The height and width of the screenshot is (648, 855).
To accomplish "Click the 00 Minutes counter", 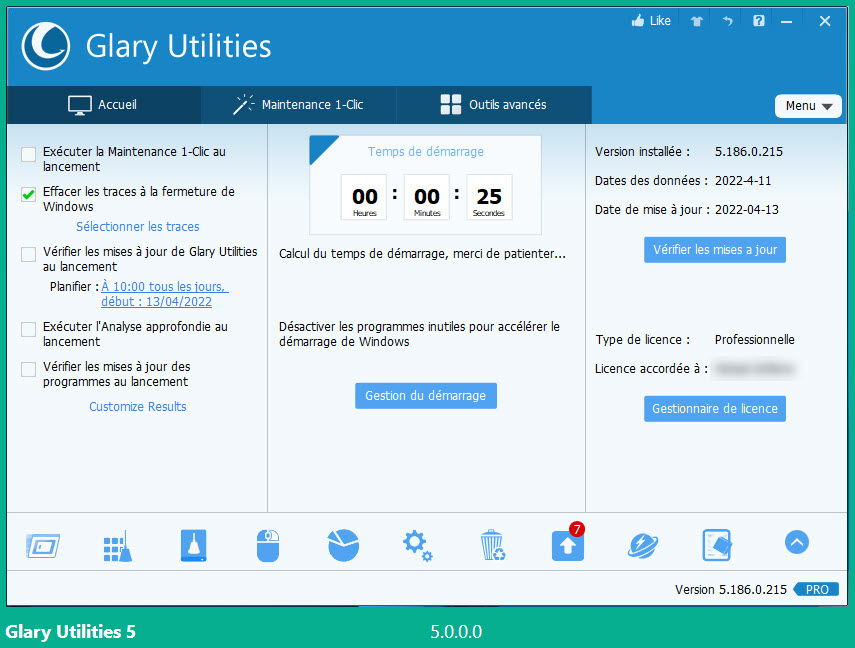I will (x=427, y=197).
